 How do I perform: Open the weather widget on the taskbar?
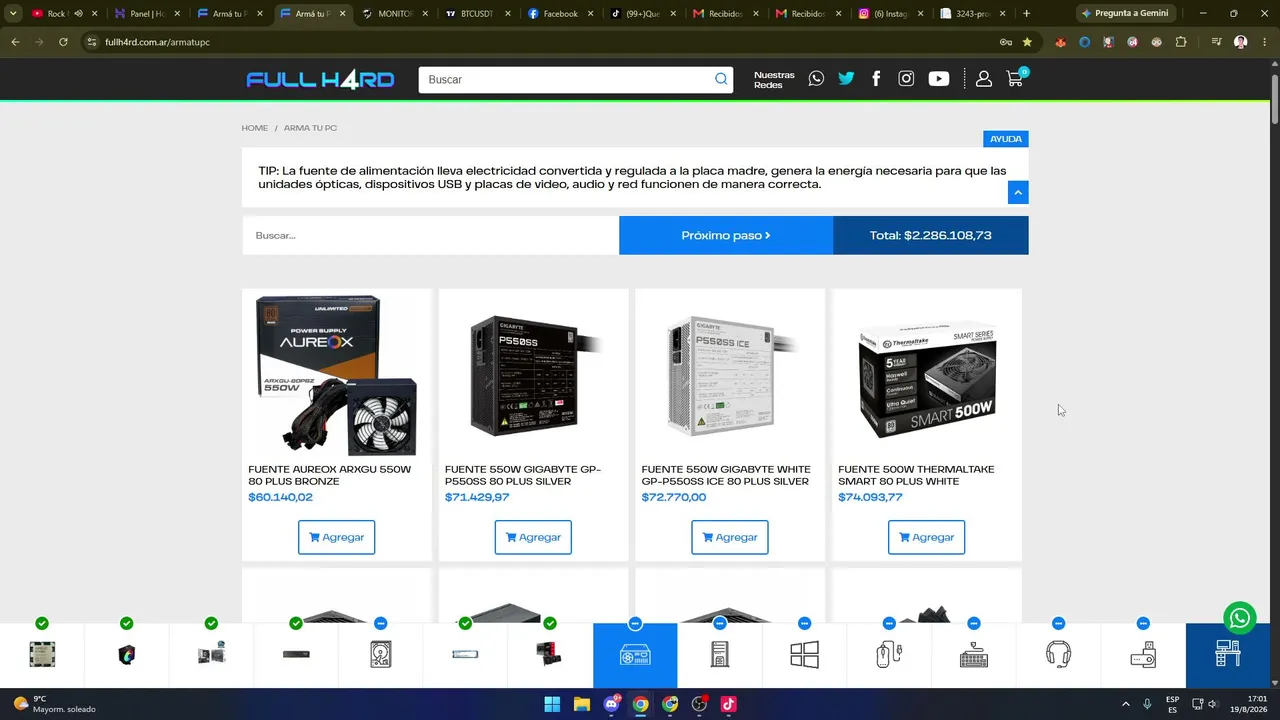click(55, 704)
